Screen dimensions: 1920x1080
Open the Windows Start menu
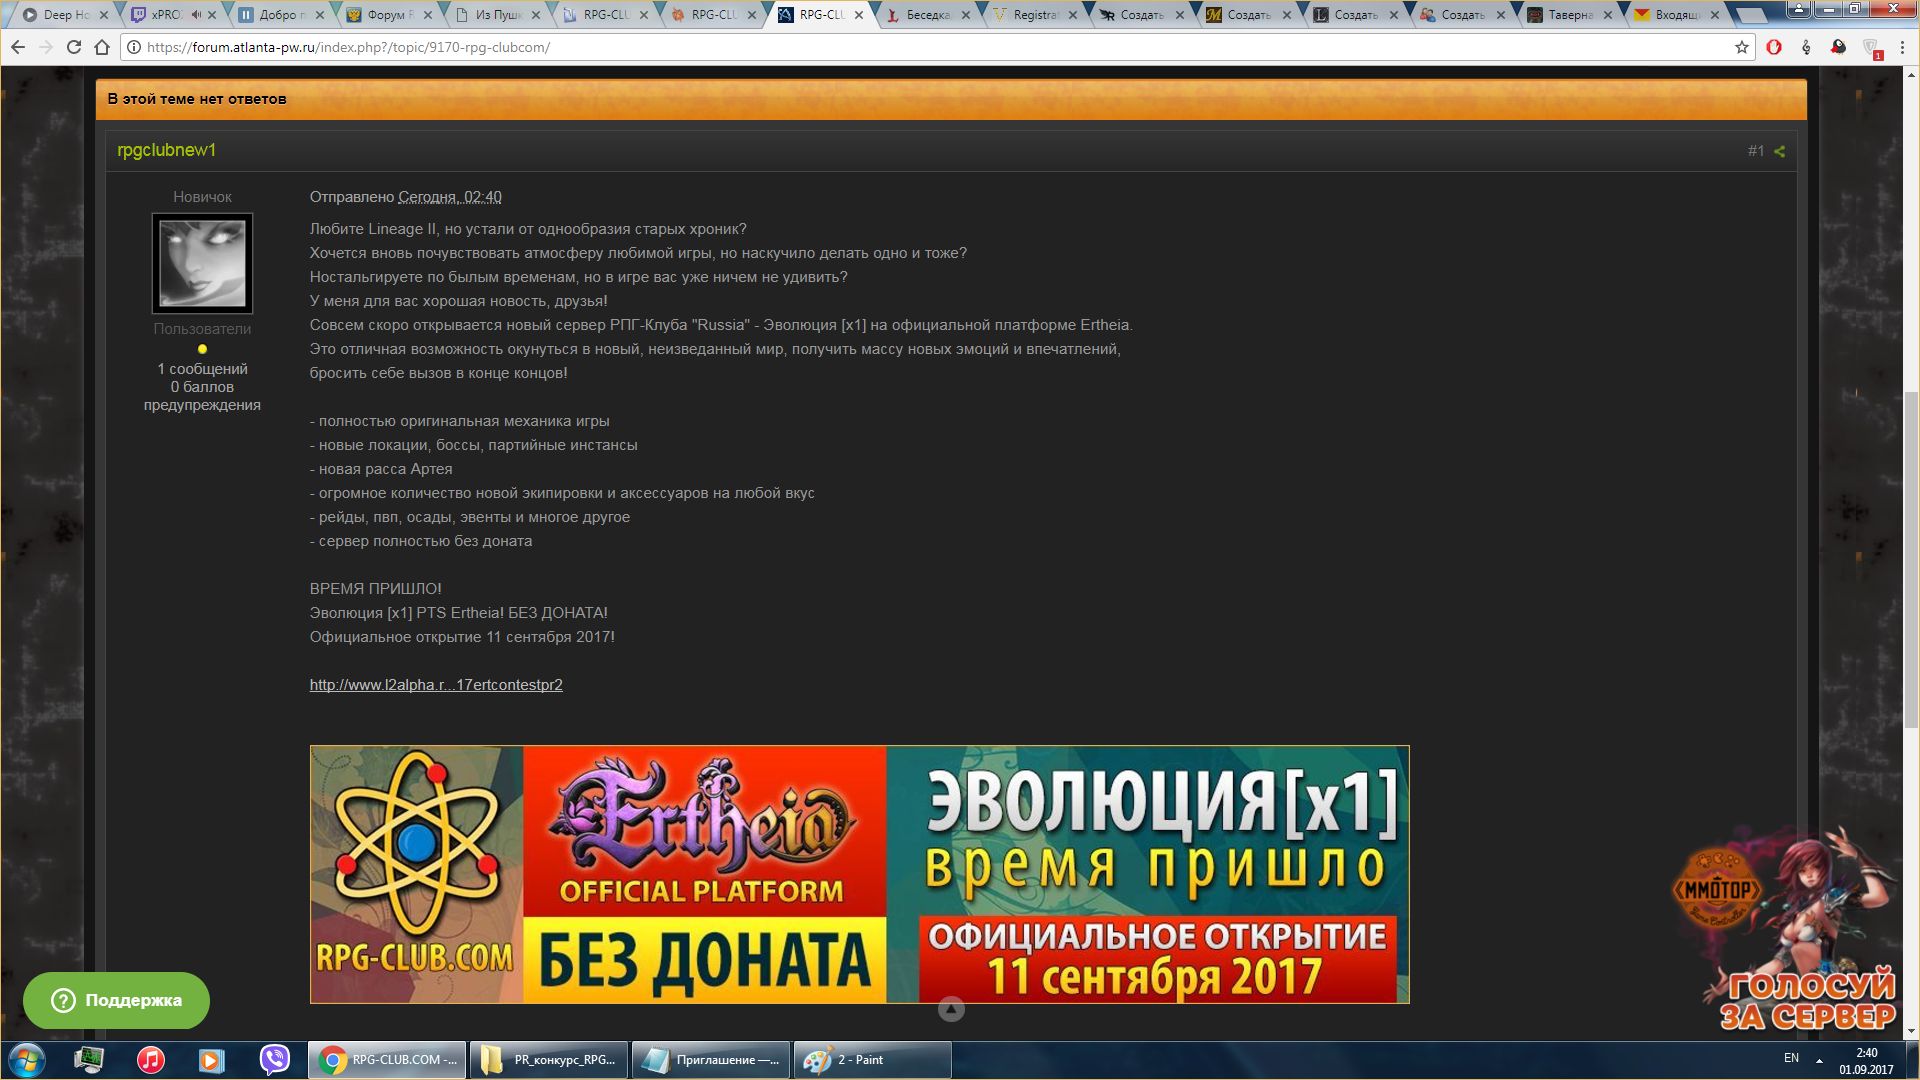click(x=27, y=1060)
